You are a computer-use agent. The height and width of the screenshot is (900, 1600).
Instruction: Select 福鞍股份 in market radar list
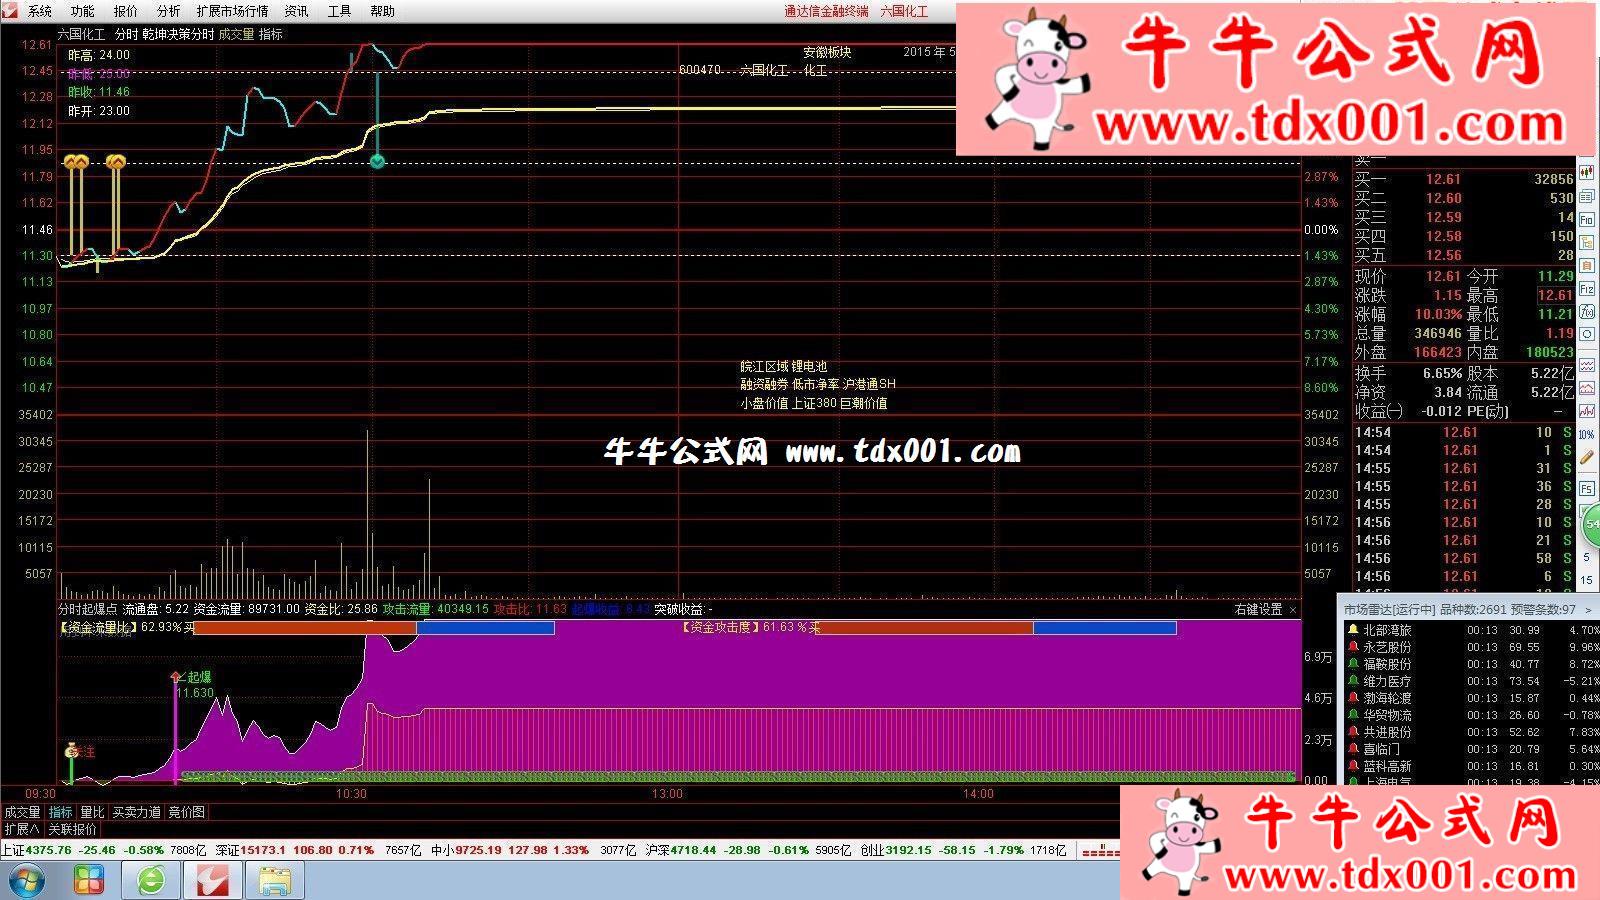tap(1387, 664)
